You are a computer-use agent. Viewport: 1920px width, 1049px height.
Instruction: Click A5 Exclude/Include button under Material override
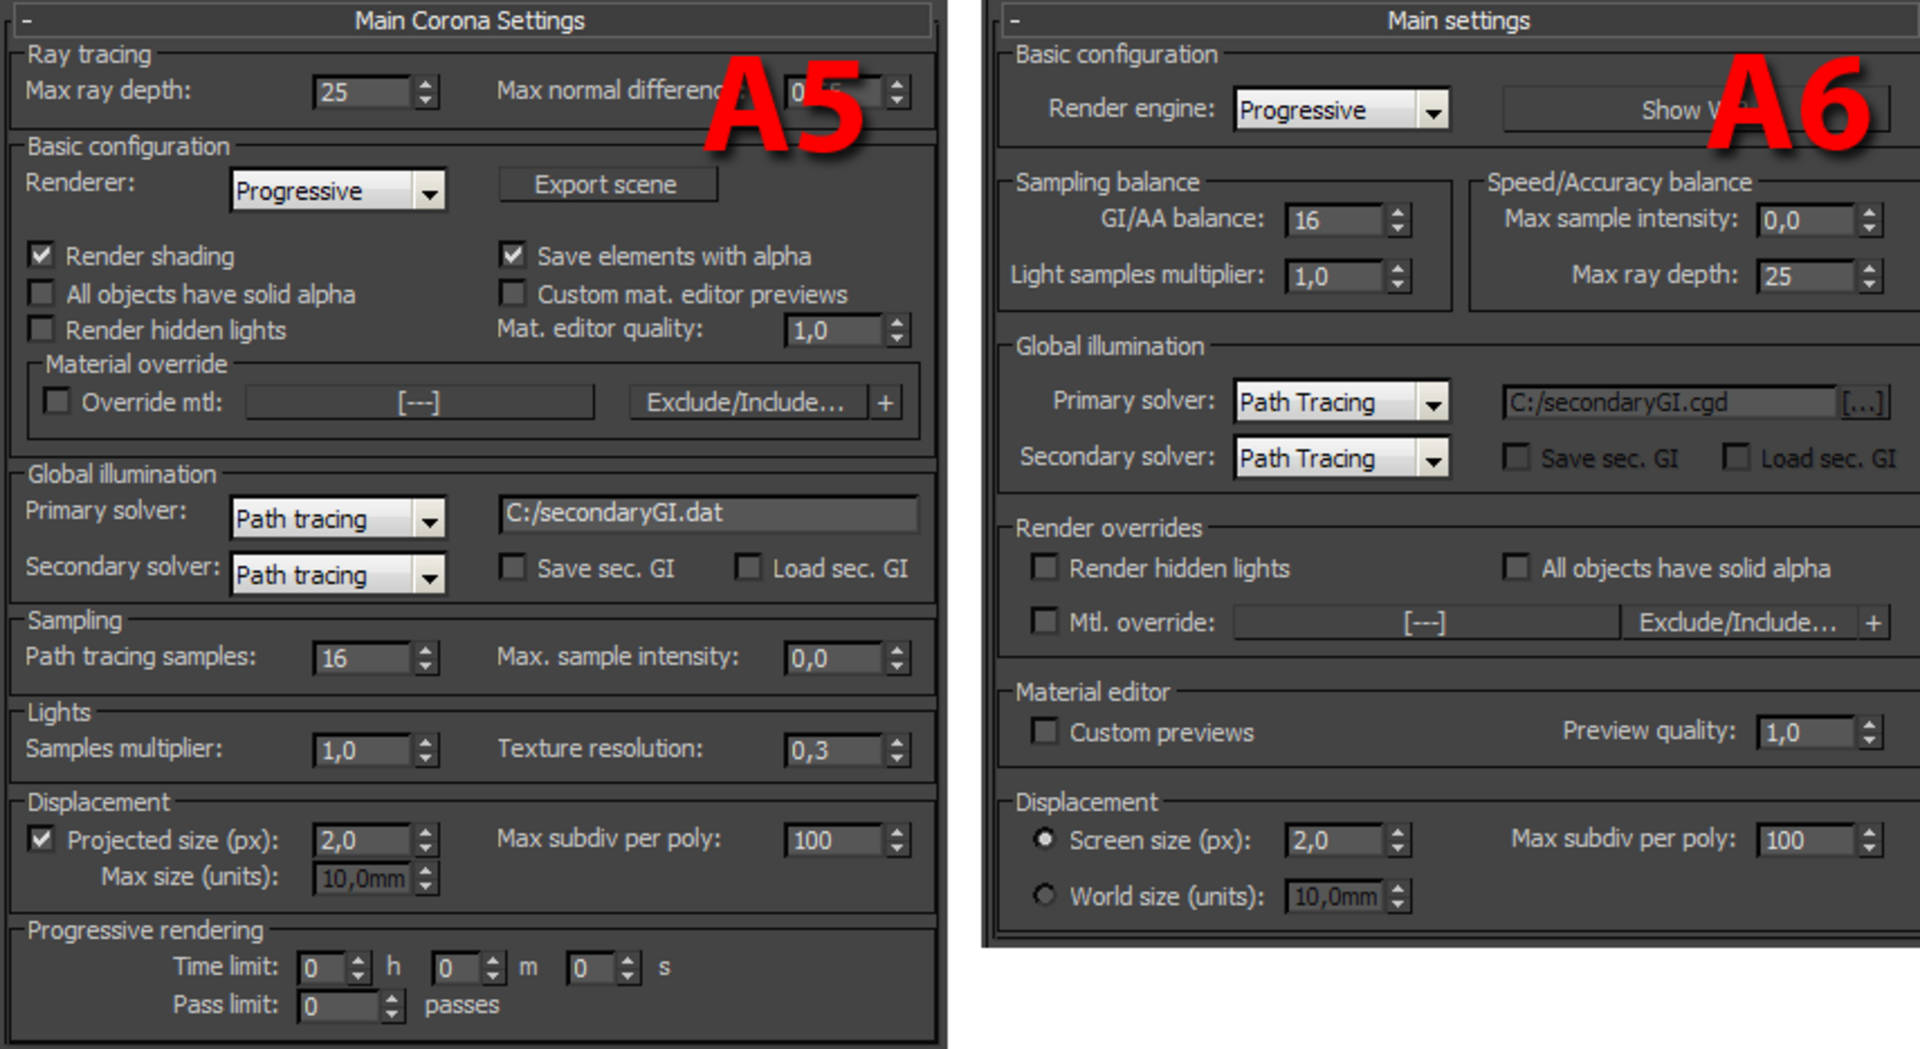coord(746,402)
